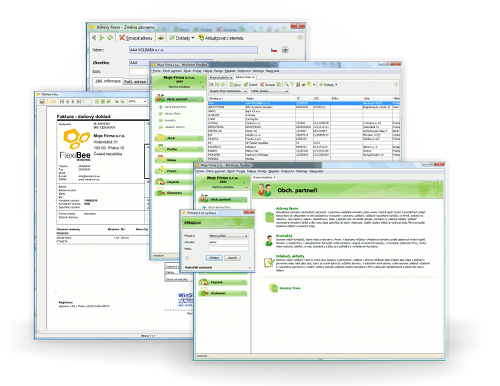The height and width of the screenshot is (386, 500).
Task: Open the Doklady dropdown in address window
Action: [182, 38]
